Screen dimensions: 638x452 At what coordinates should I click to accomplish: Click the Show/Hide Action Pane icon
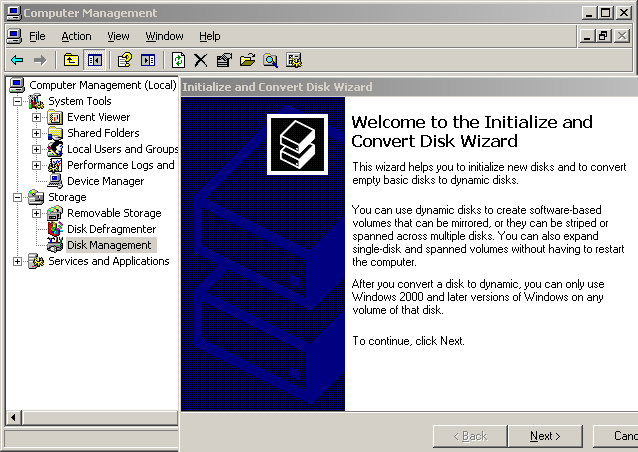point(148,60)
